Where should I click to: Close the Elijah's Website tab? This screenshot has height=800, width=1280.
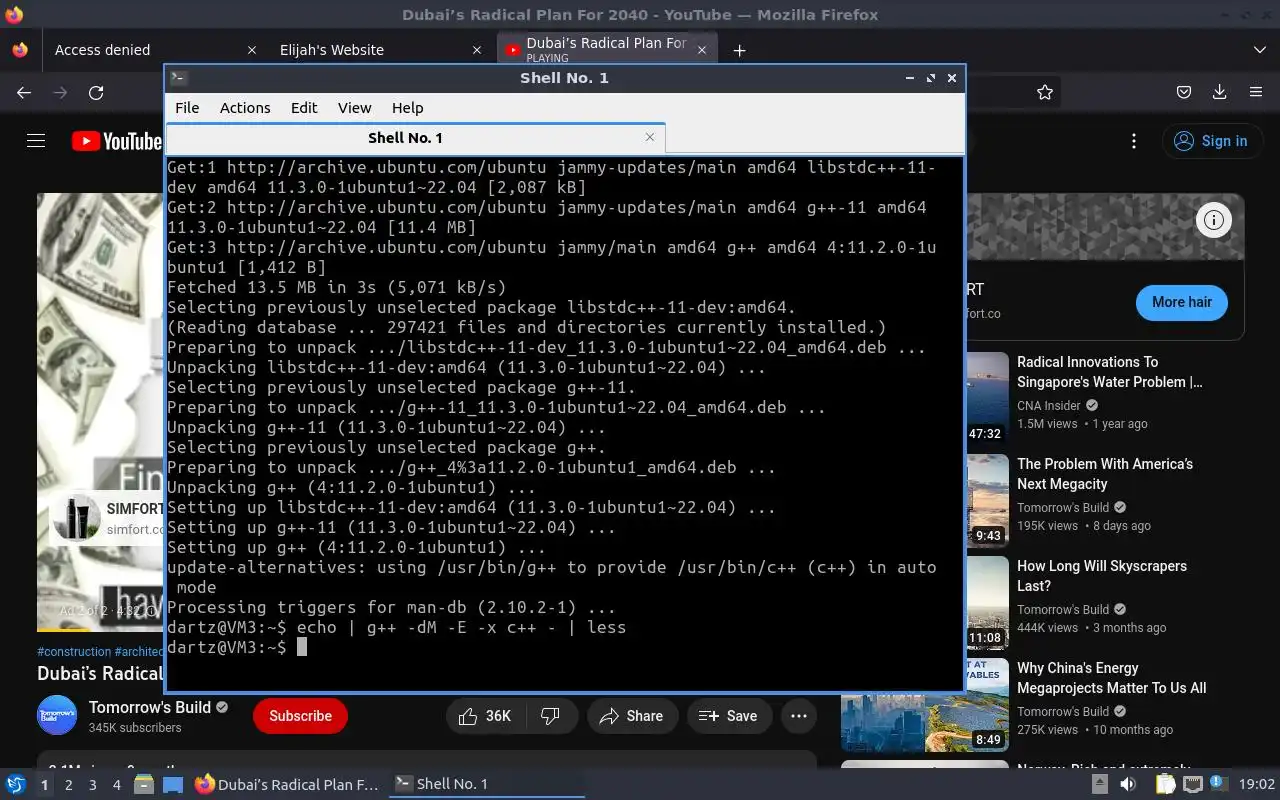tap(475, 50)
